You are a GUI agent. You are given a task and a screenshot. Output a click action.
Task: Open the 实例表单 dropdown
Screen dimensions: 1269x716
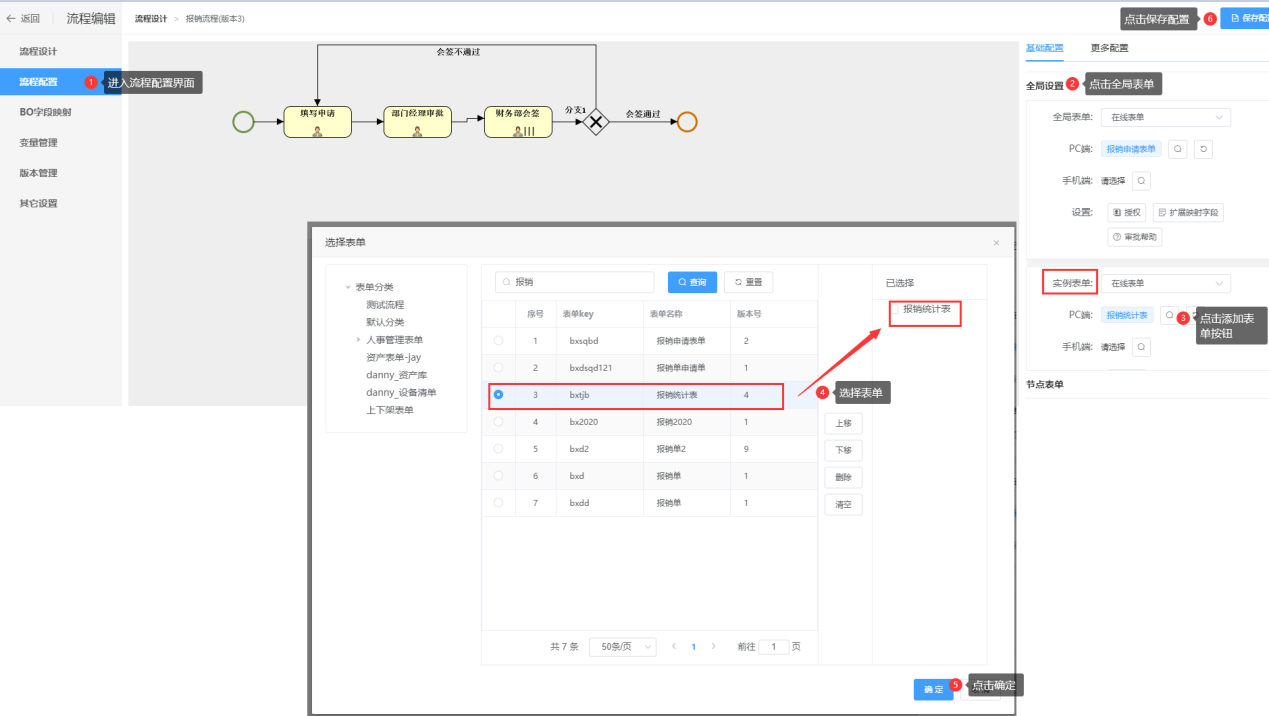pyautogui.click(x=1165, y=284)
